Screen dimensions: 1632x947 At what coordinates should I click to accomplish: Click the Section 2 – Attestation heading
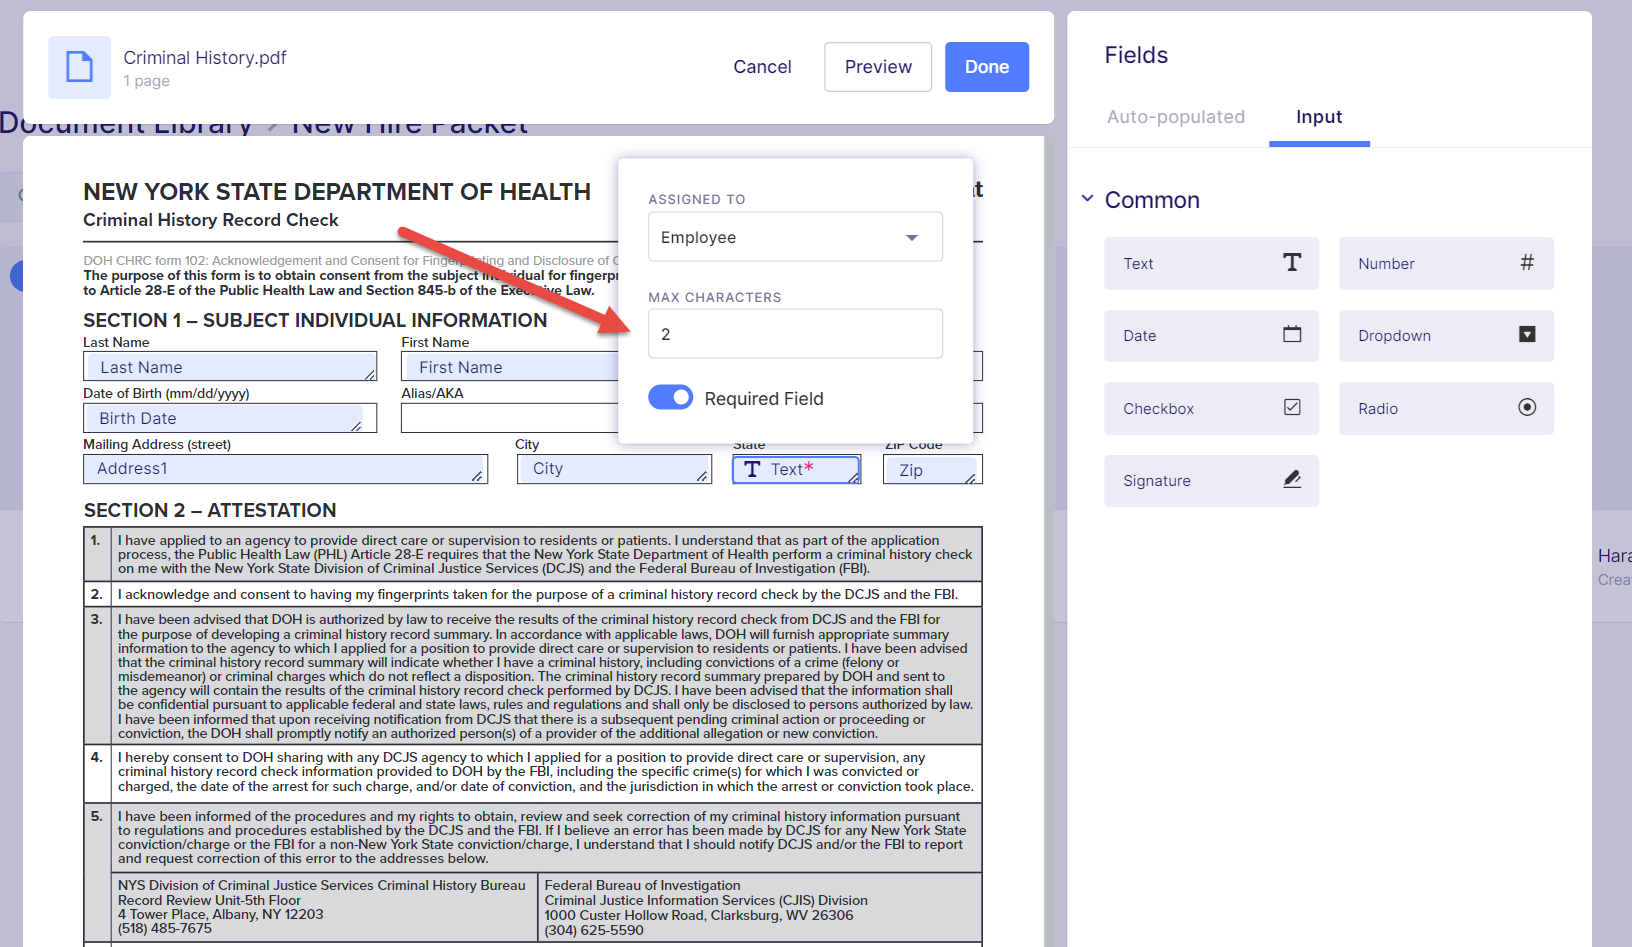pos(210,510)
